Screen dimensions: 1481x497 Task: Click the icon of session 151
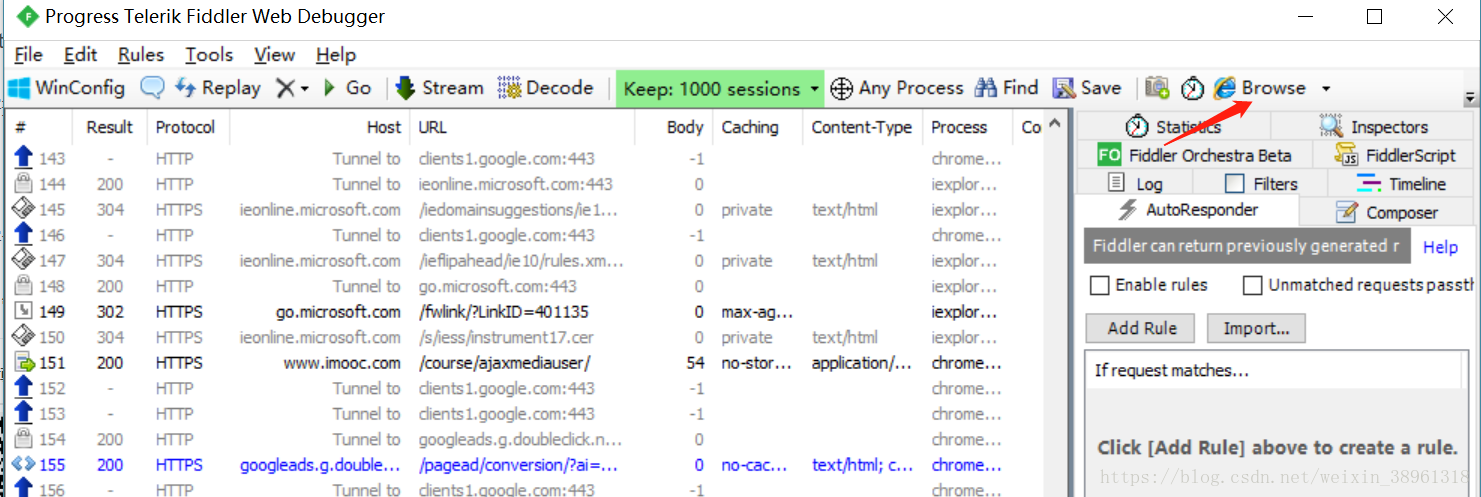pyautogui.click(x=23, y=363)
